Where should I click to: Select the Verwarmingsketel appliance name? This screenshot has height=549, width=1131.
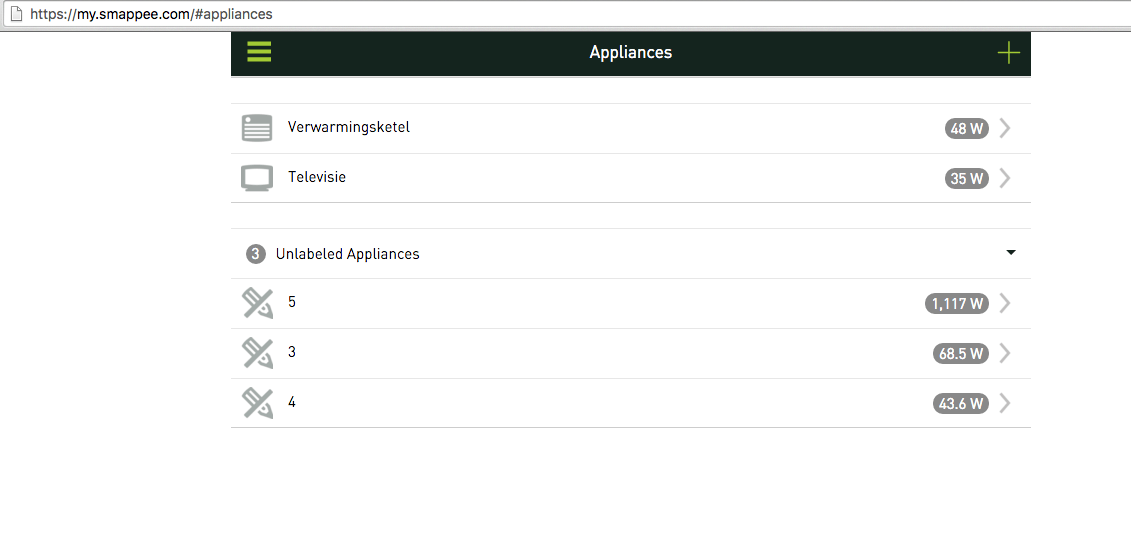coord(349,127)
